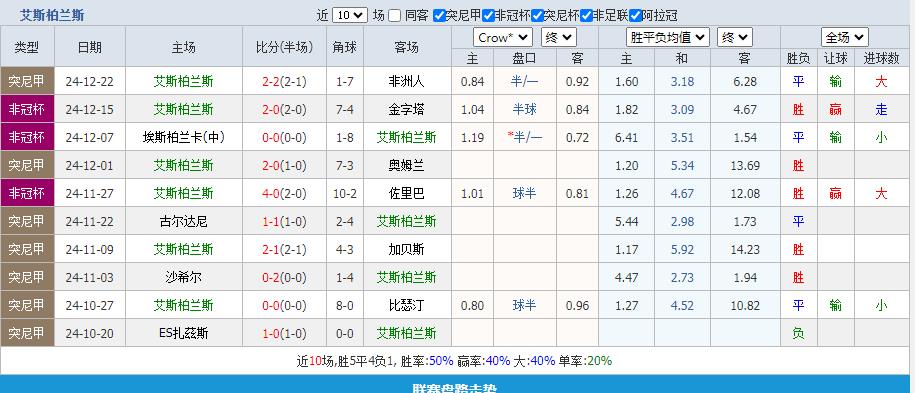Click home team ES扎兹斯
915x393 pixels.
point(184,333)
